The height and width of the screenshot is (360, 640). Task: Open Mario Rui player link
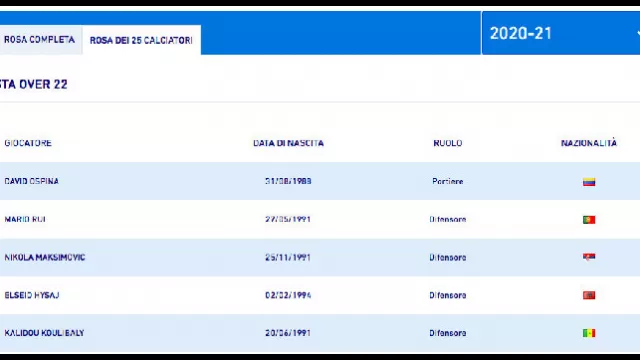[x=25, y=219]
